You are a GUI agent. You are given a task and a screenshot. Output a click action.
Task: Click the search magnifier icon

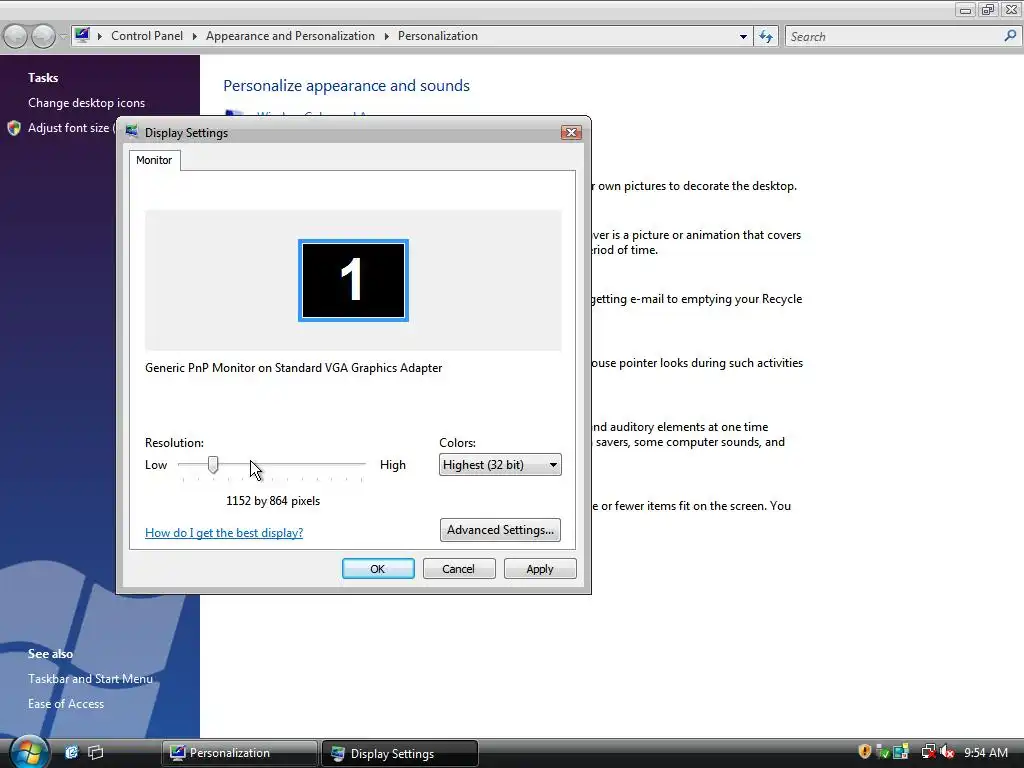tap(1010, 36)
